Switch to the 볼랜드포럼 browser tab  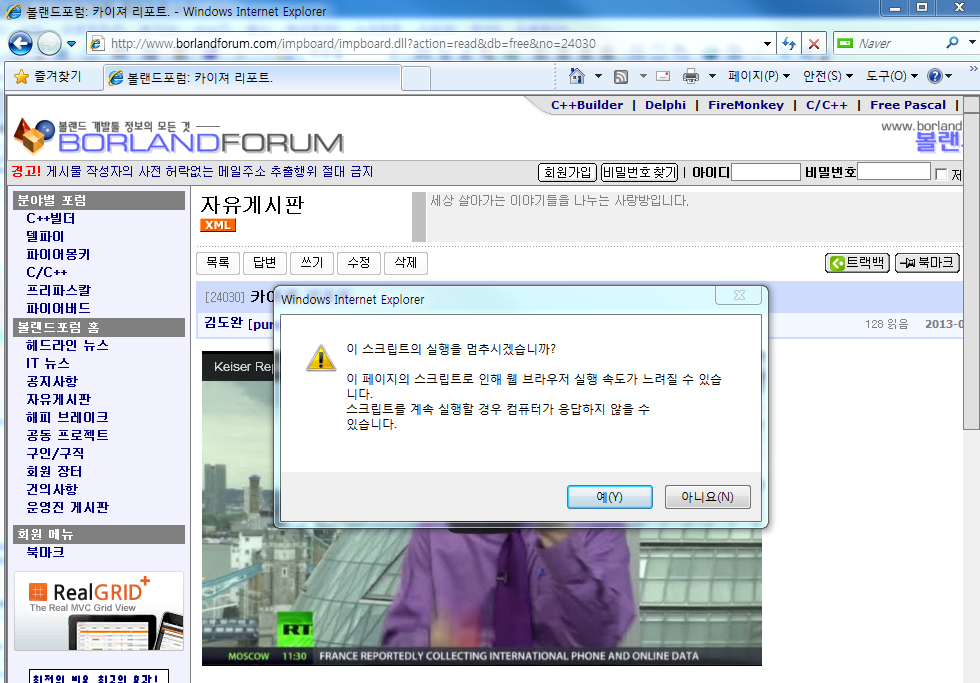pos(252,77)
